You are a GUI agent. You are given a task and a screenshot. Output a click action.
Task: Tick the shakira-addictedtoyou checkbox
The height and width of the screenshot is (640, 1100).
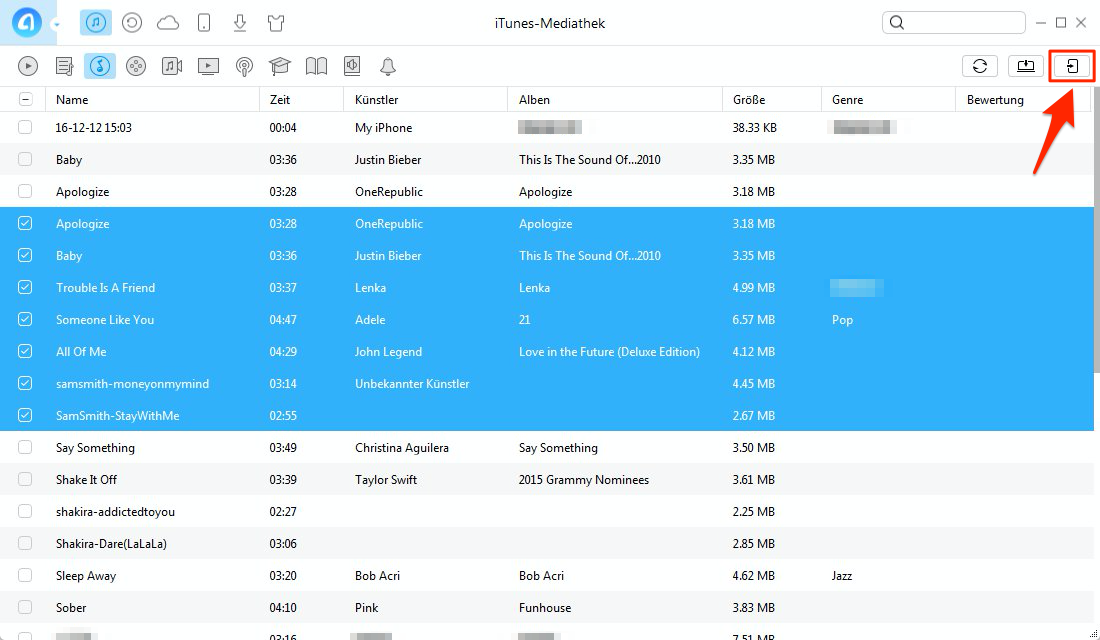pyautogui.click(x=25, y=512)
